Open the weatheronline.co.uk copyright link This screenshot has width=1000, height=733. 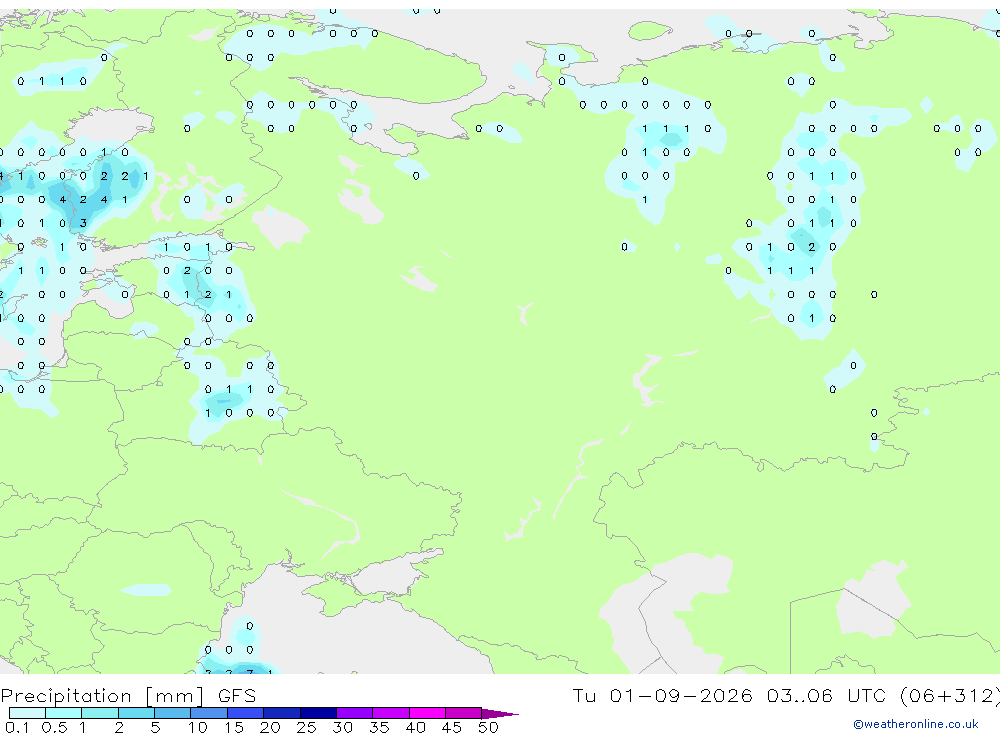point(916,724)
